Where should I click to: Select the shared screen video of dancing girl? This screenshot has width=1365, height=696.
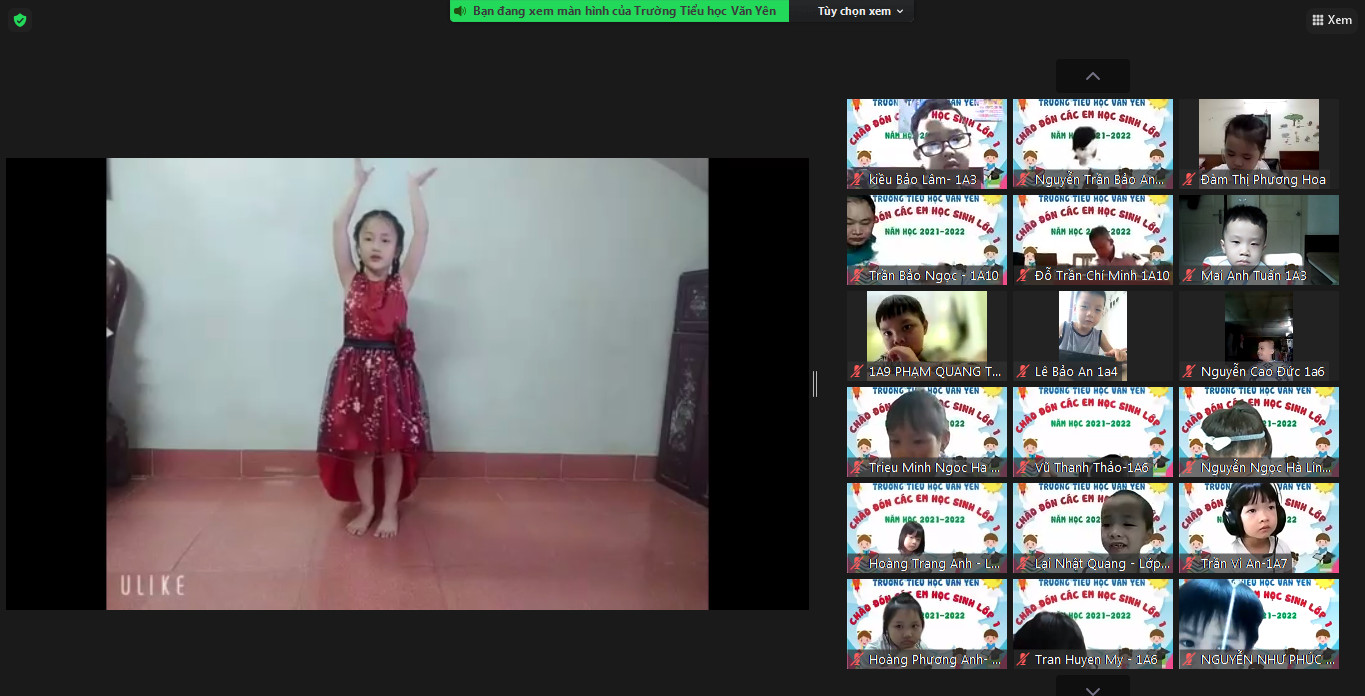tap(407, 383)
